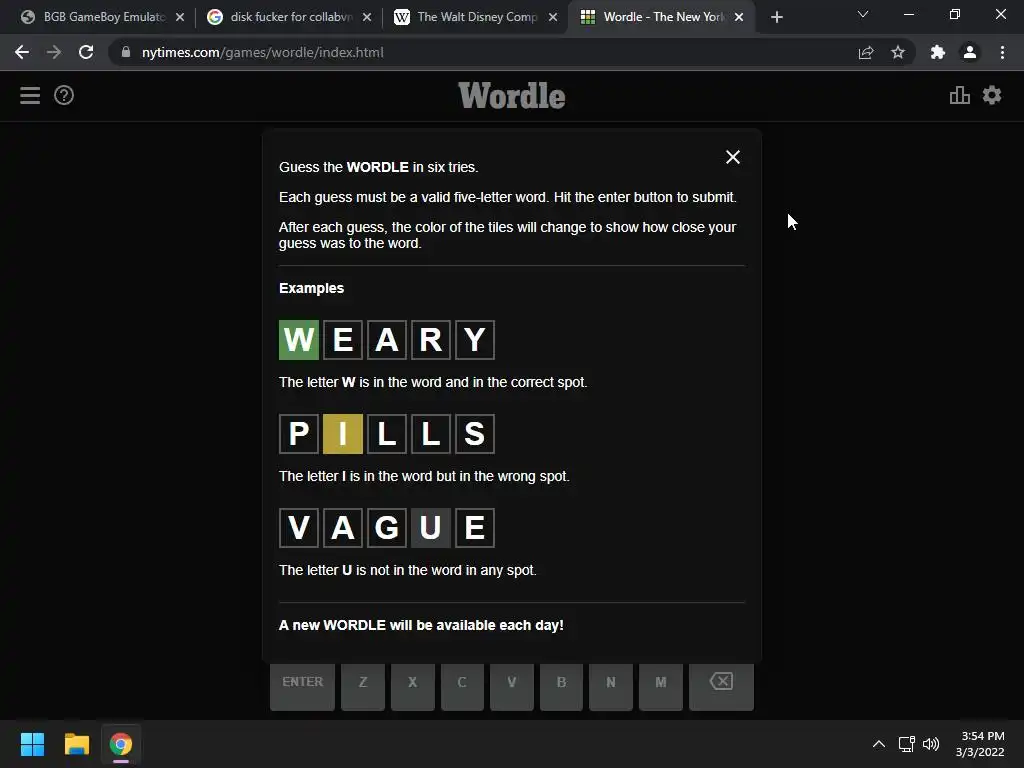Click the Examples heading text
This screenshot has height=768, width=1024.
[312, 288]
